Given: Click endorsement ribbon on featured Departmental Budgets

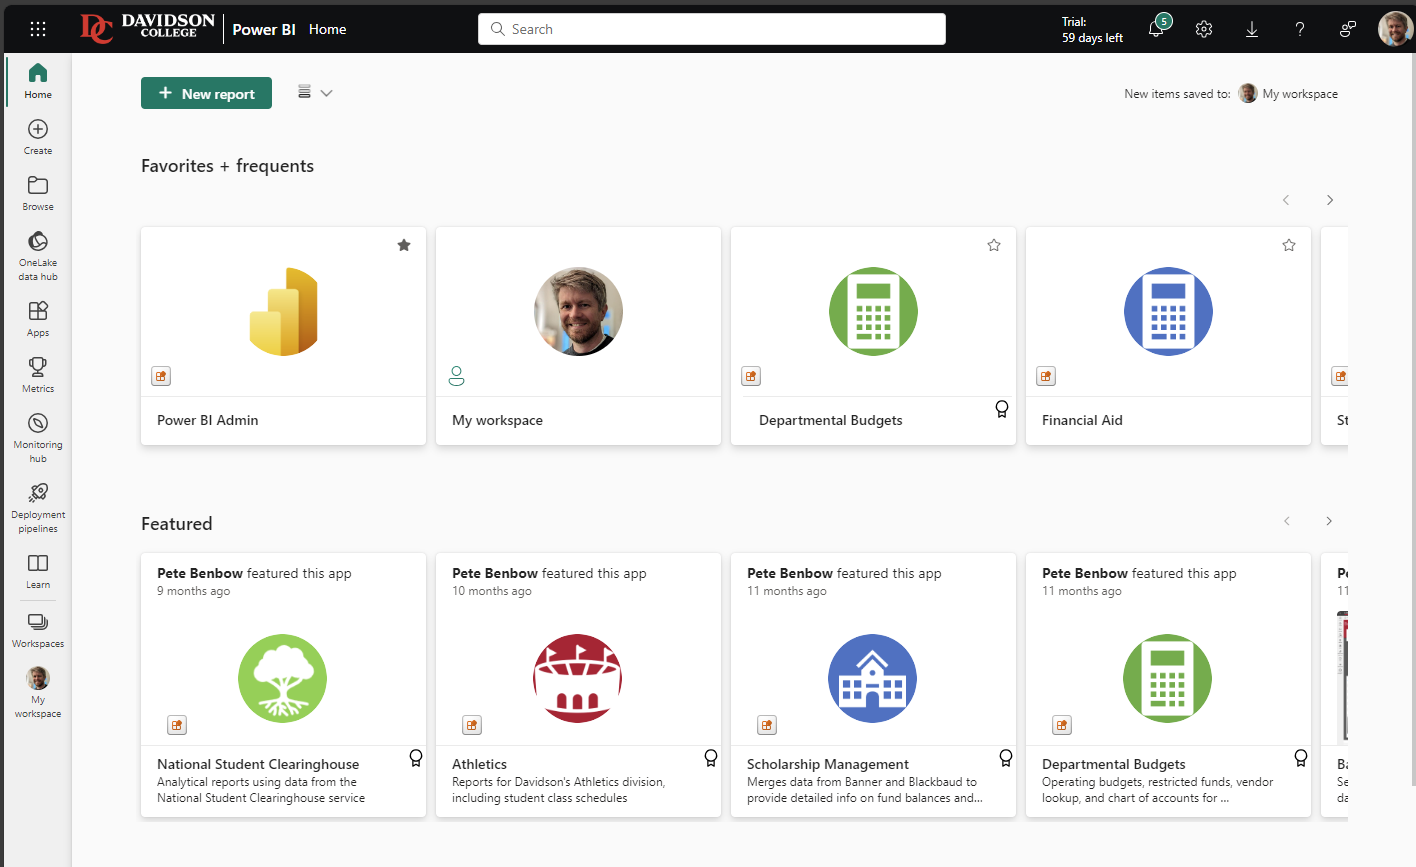Looking at the screenshot, I should point(1301,758).
